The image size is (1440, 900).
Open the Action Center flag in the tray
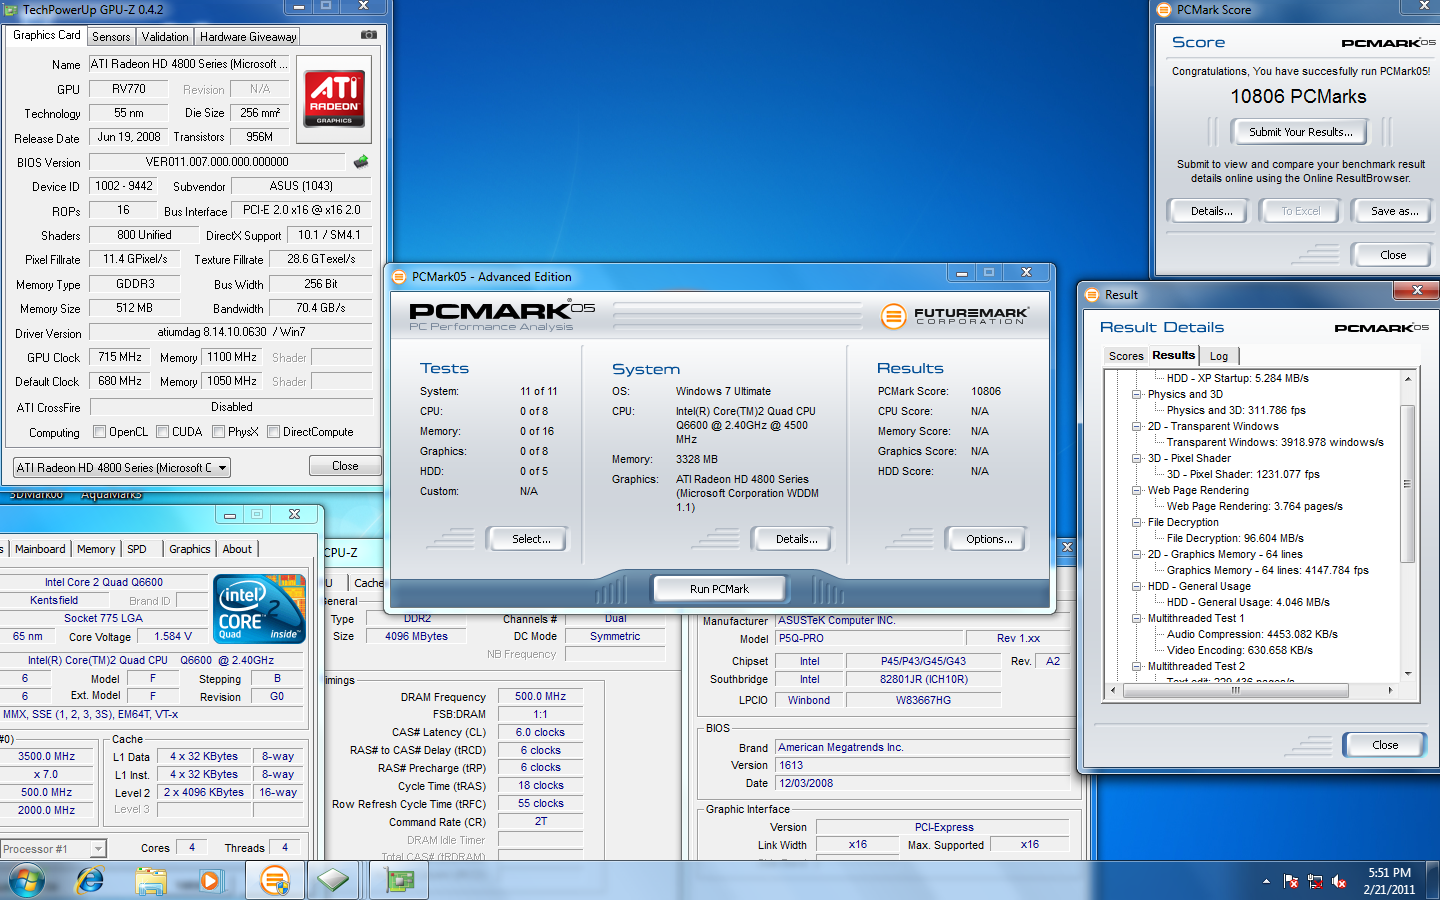pyautogui.click(x=1291, y=881)
